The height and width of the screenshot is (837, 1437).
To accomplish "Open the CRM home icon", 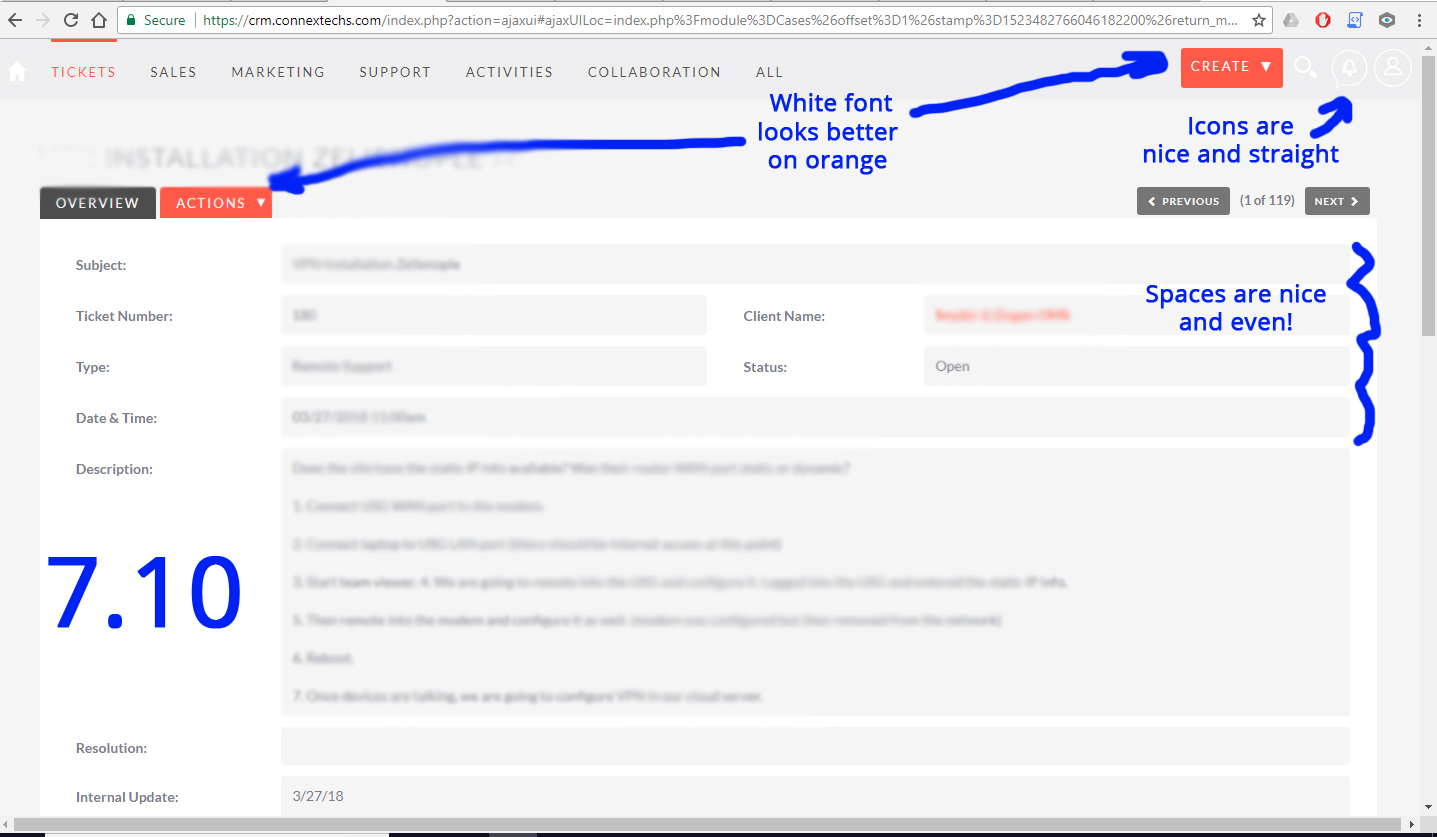I will pos(16,71).
